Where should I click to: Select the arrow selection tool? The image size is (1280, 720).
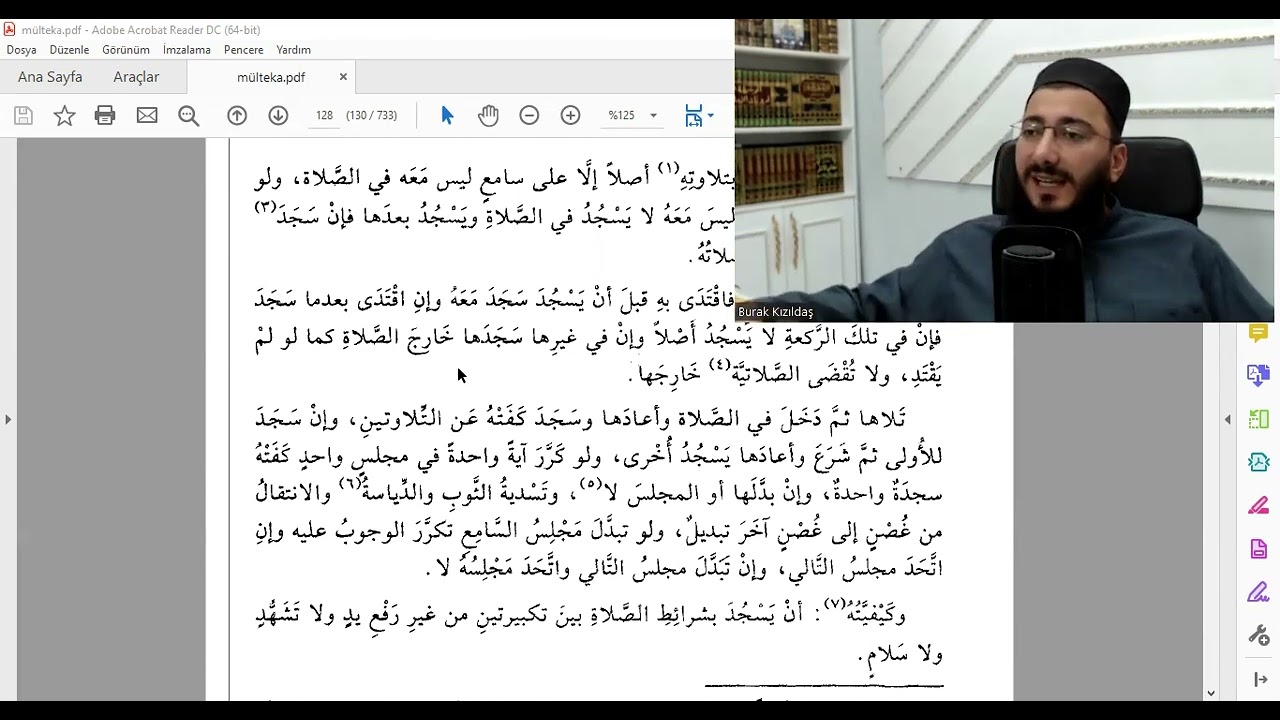coord(447,116)
